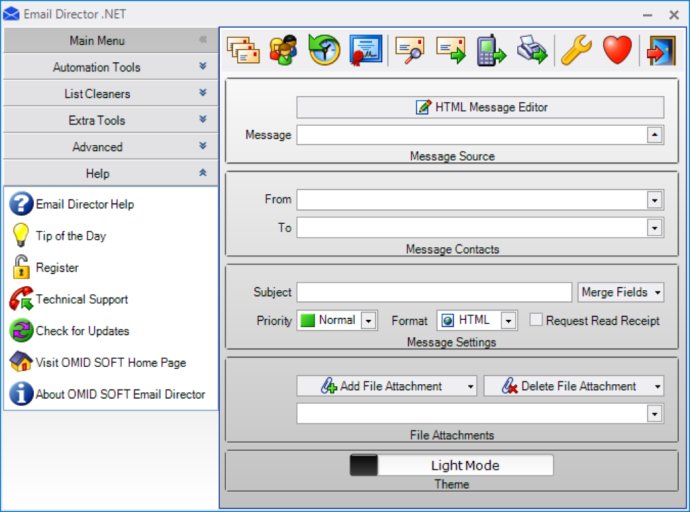Show Tip of the Day
Screen dimensions: 690x512
[x=71, y=236]
